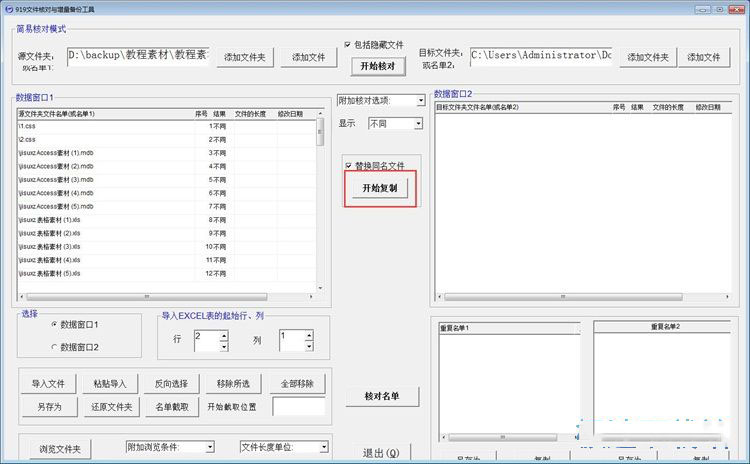Decrease the 行 start row value
This screenshot has width=750, height=464.
223,346
